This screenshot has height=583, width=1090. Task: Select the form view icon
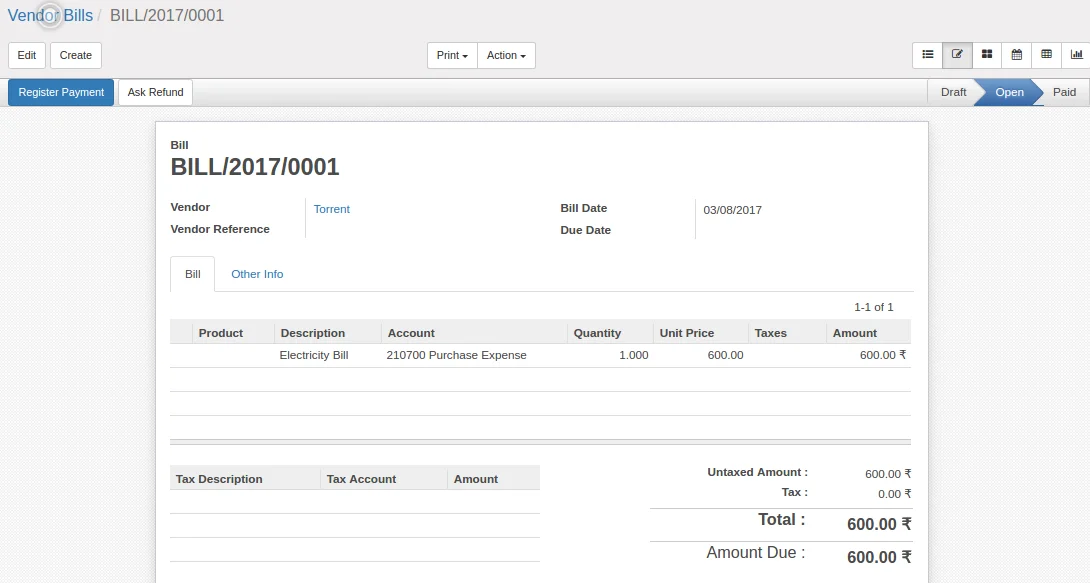click(x=957, y=55)
